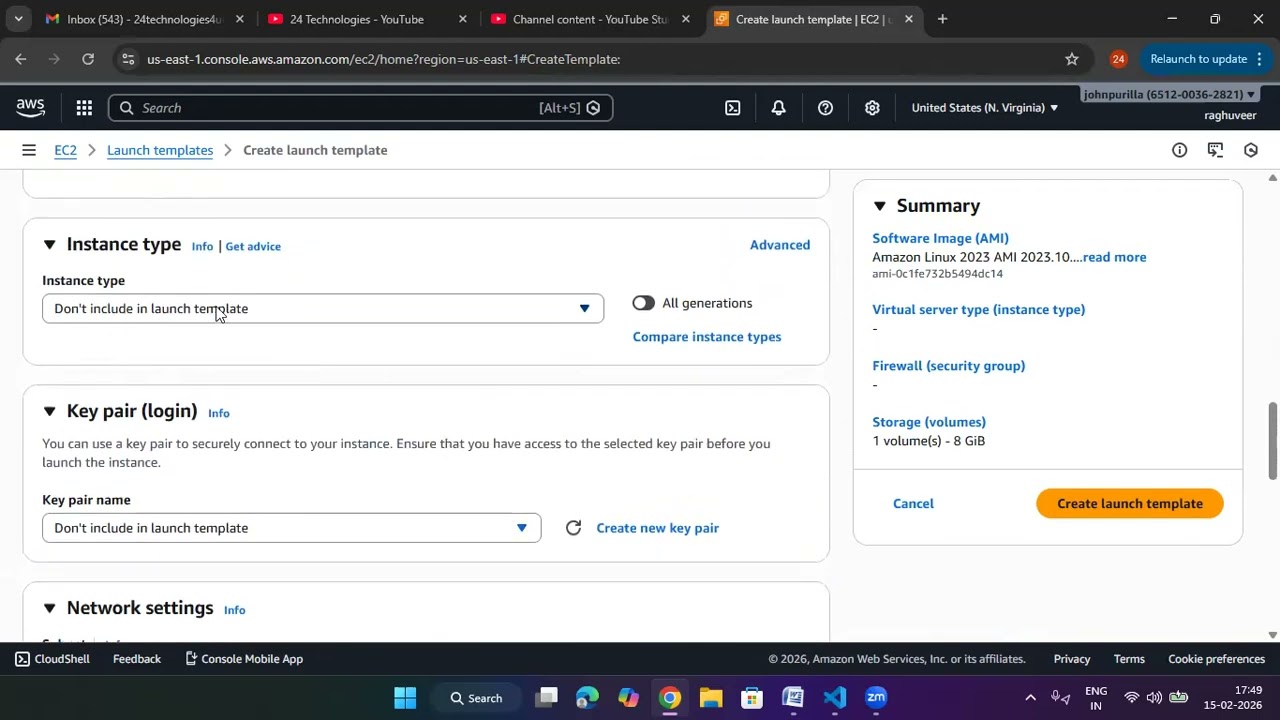
Task: Open the tutorials panel icon next to info
Action: coord(1215,150)
